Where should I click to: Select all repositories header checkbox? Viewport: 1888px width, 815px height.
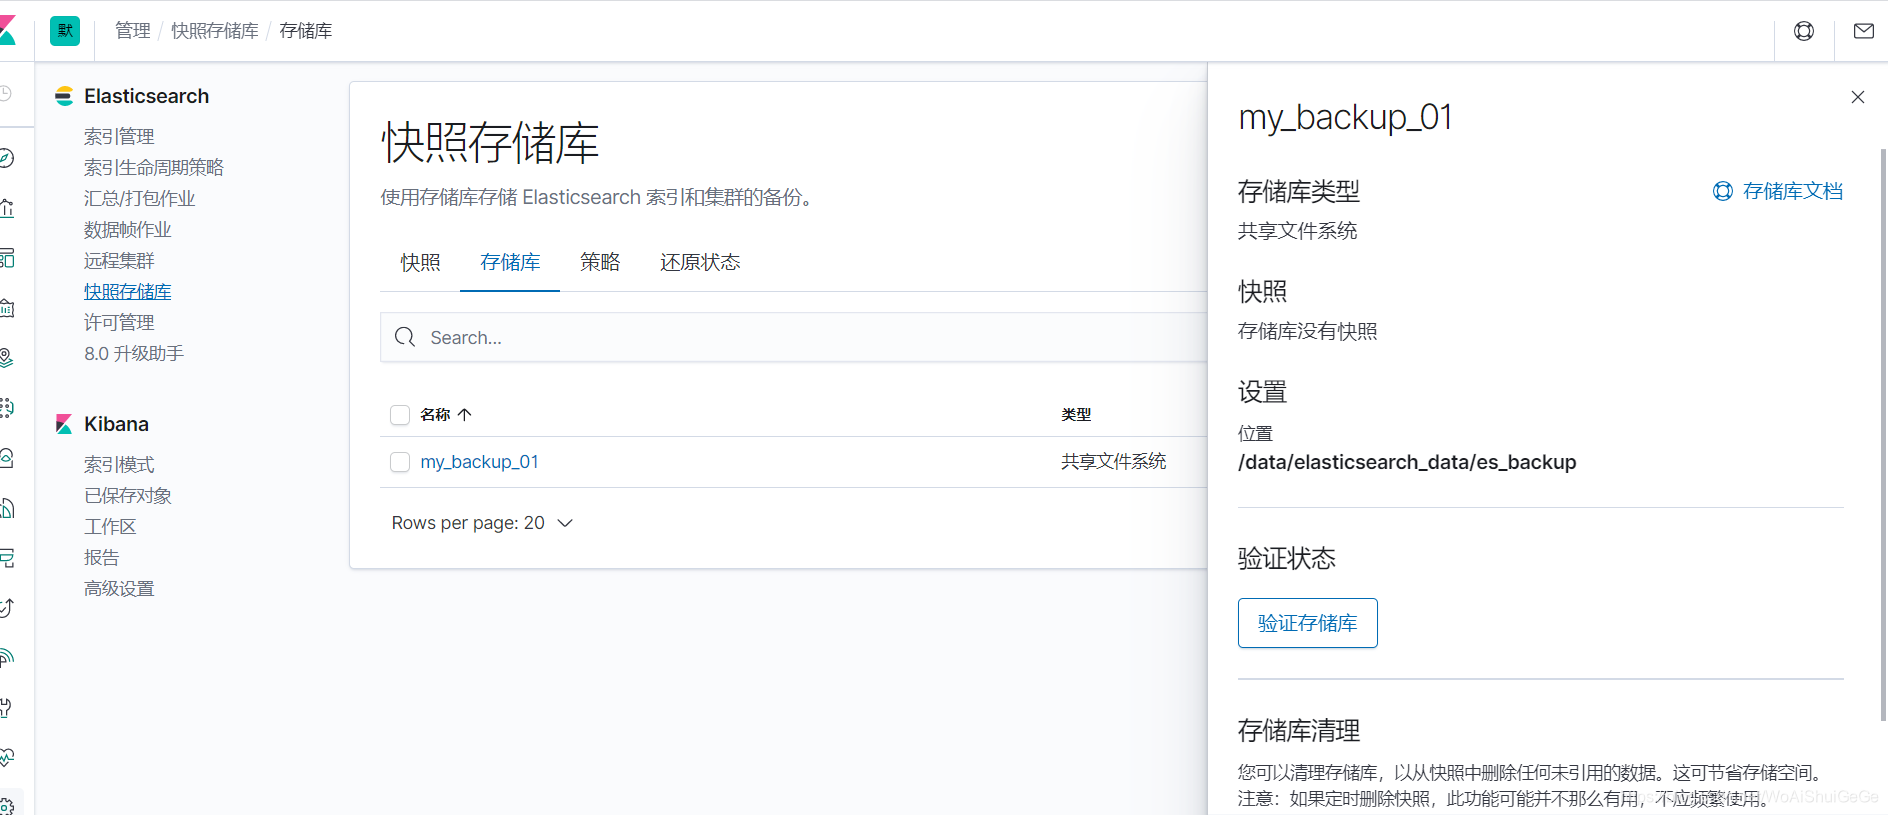(400, 415)
